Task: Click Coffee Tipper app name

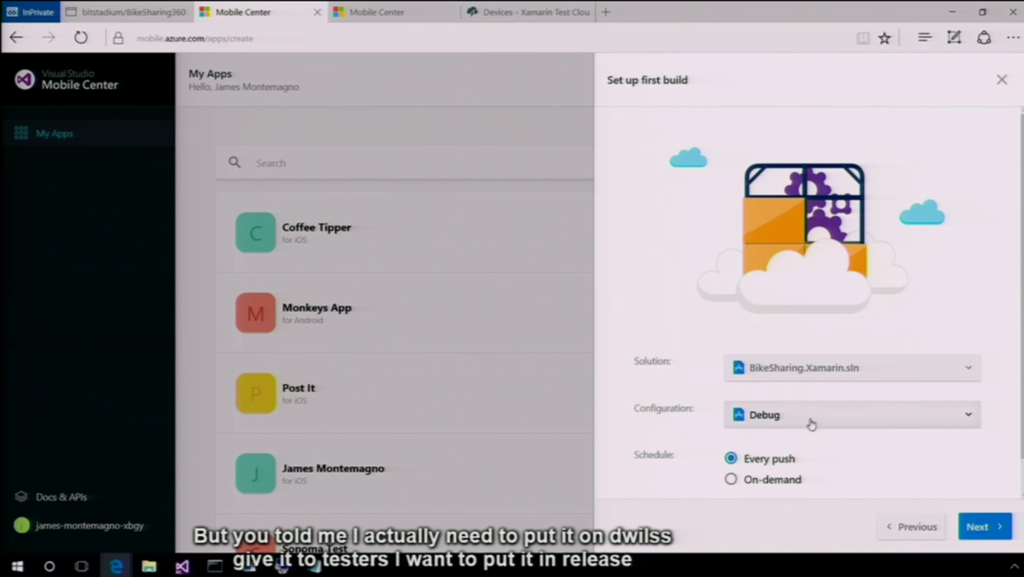Action: (x=317, y=227)
